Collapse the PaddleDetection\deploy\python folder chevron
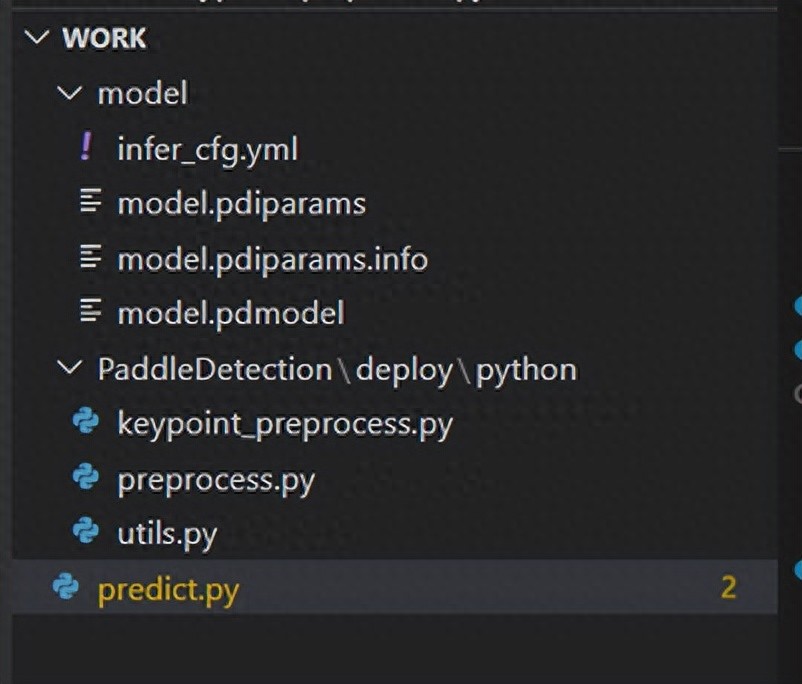Image resolution: width=802 pixels, height=684 pixels. pyautogui.click(x=69, y=368)
